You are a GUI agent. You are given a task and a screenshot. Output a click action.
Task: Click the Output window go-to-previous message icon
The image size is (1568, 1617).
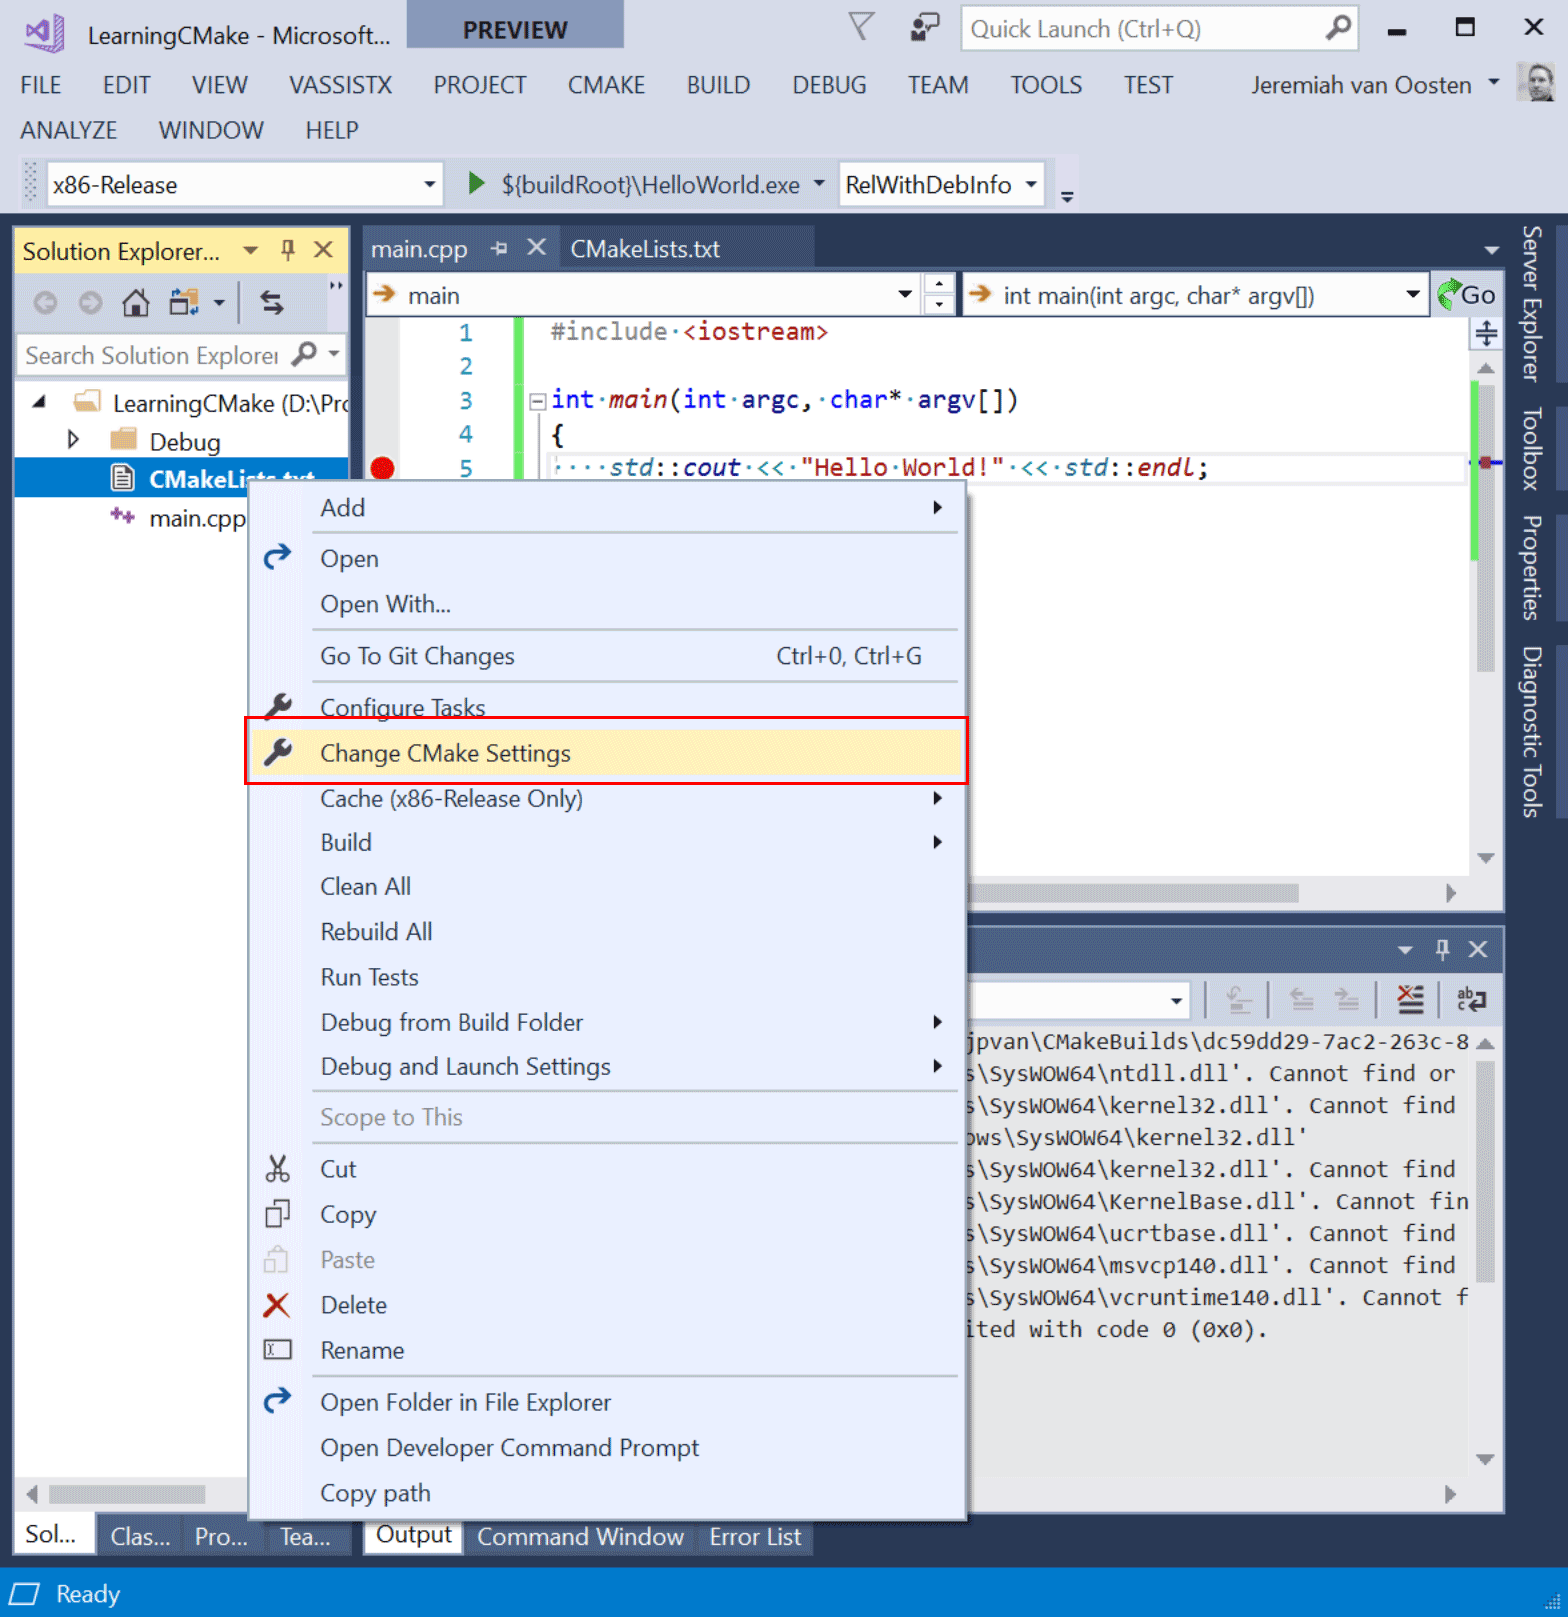(1301, 998)
